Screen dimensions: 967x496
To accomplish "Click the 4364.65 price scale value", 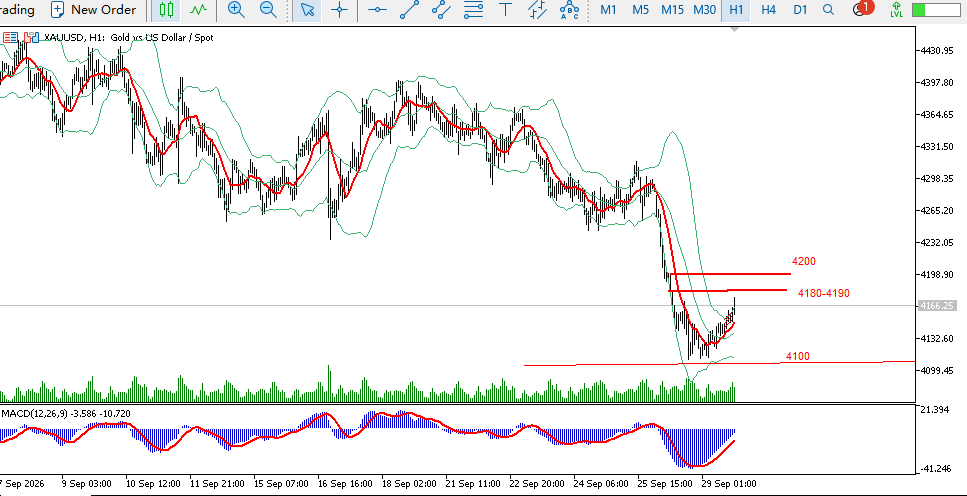I will 938,115.
